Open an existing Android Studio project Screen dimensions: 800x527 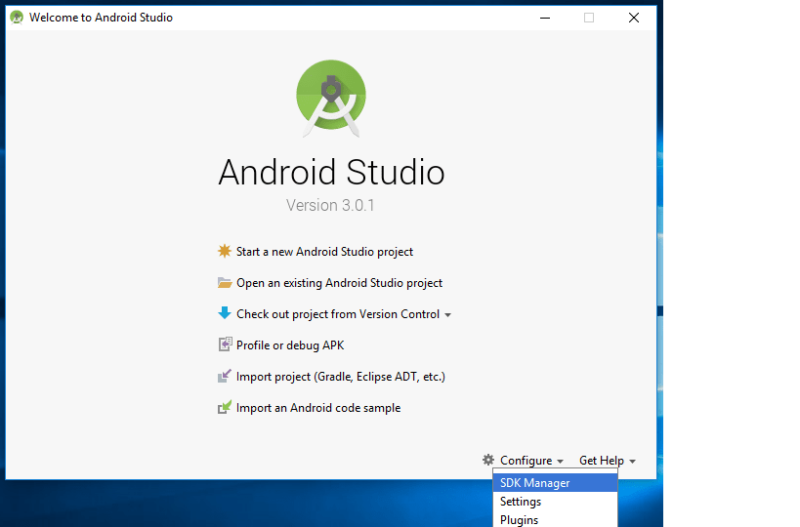pyautogui.click(x=339, y=283)
